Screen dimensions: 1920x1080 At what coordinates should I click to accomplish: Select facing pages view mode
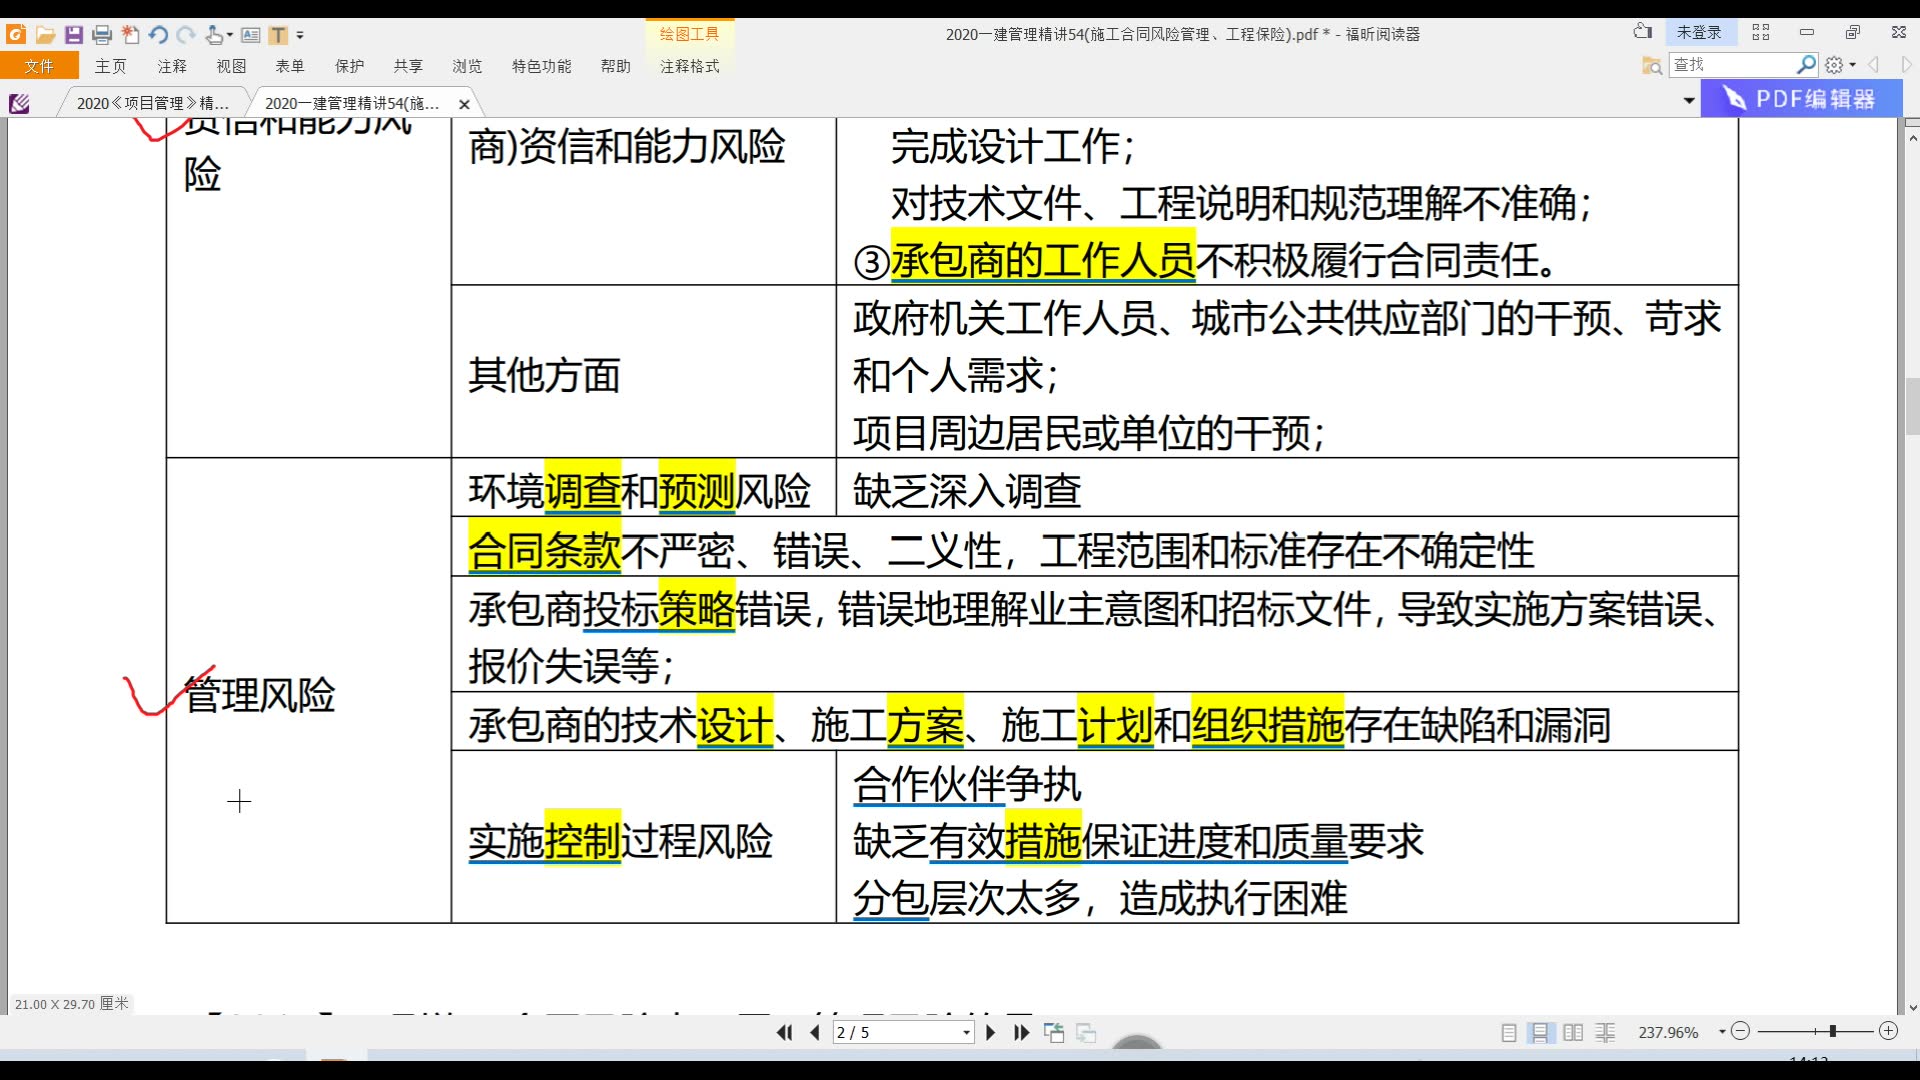1573,1033
